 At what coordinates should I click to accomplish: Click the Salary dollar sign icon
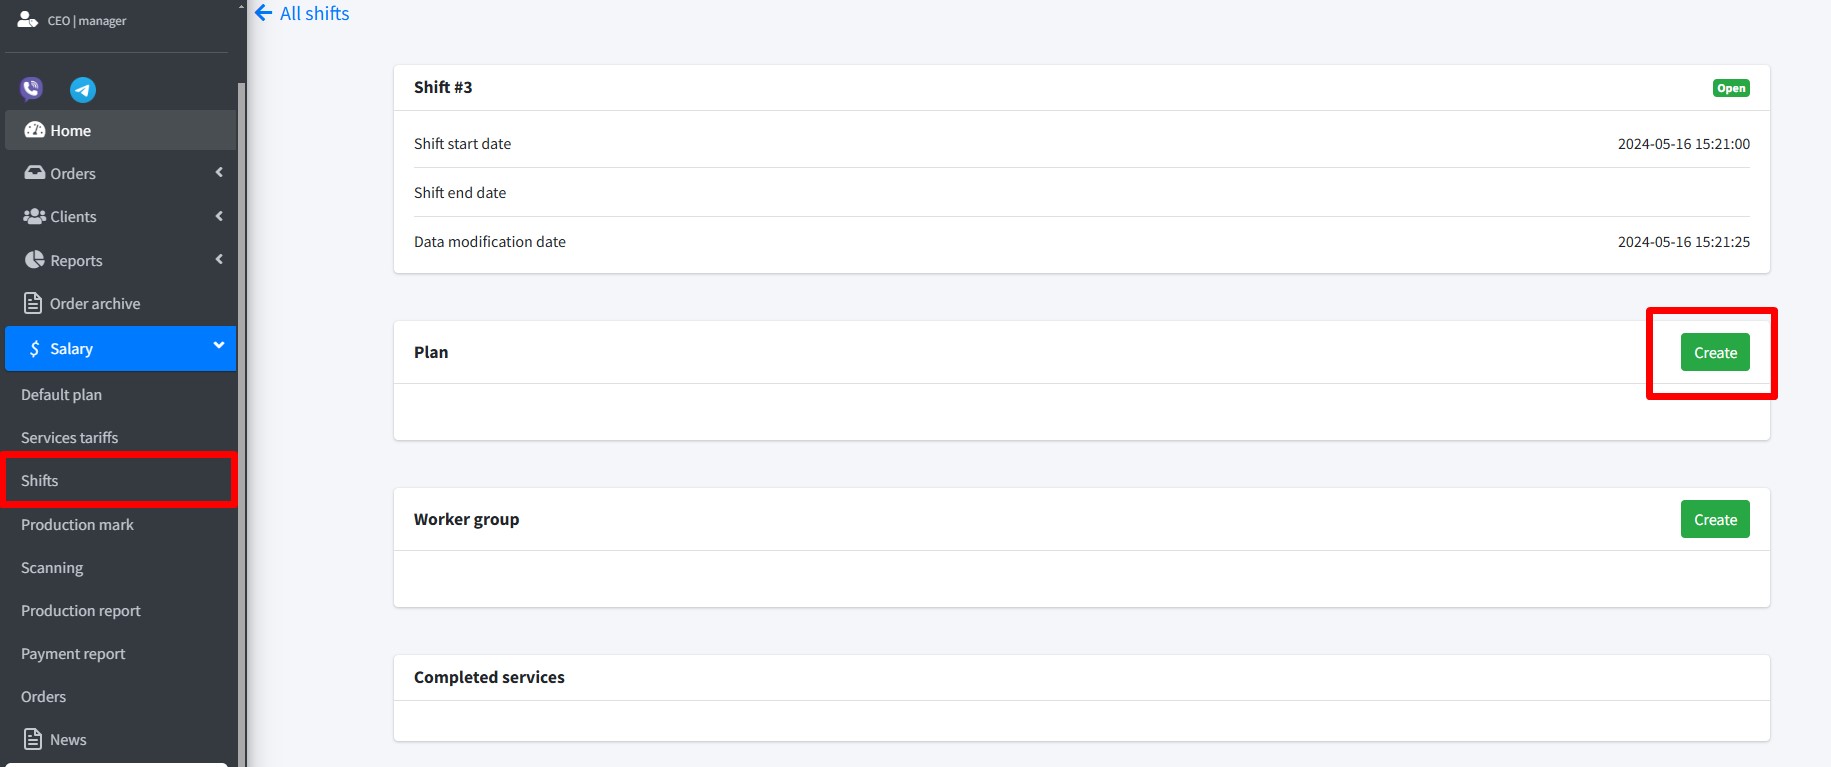(35, 348)
